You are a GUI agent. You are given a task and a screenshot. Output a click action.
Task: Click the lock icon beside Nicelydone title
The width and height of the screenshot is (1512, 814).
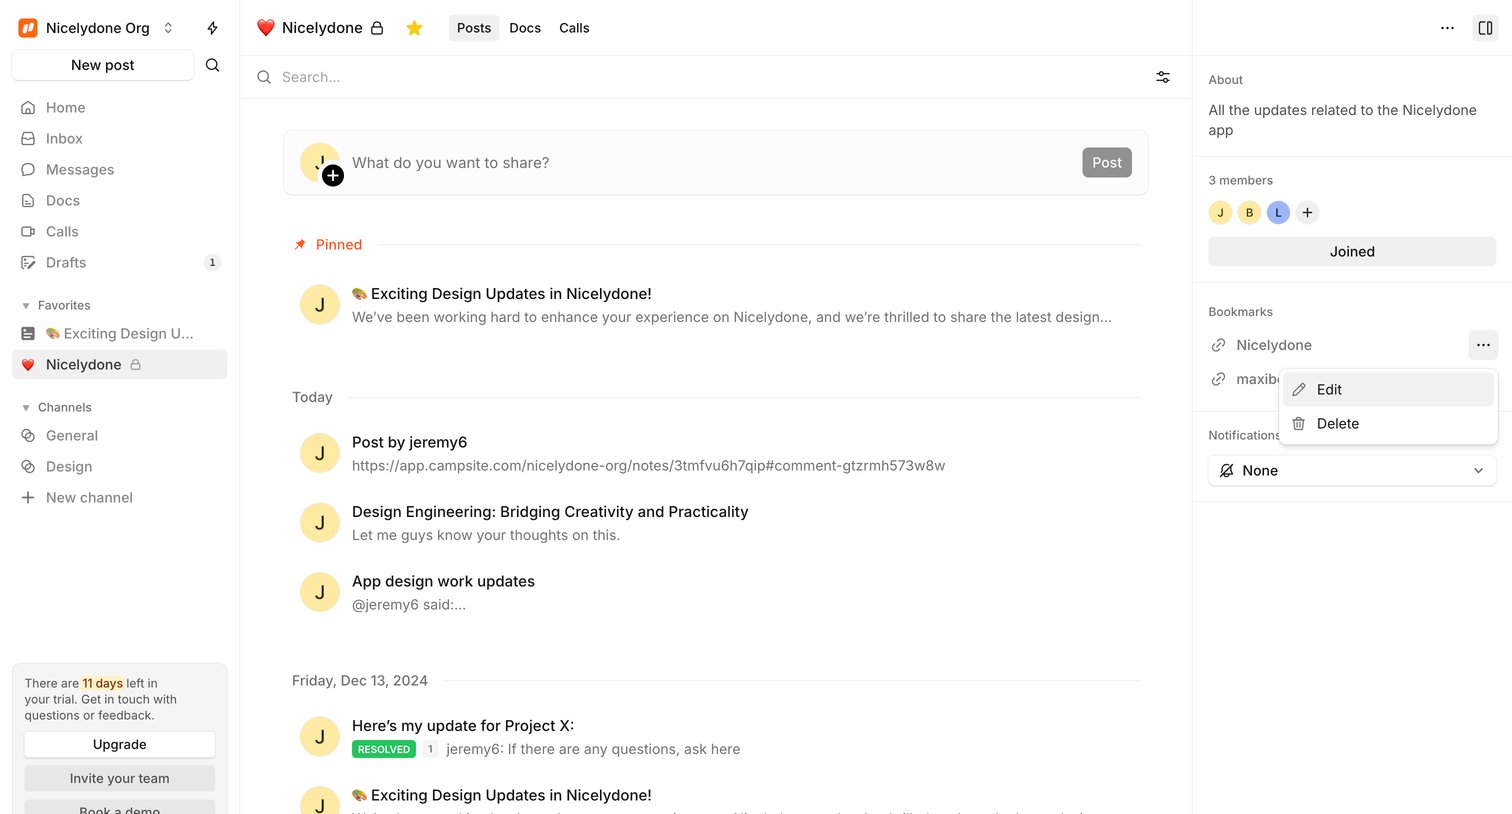(377, 28)
